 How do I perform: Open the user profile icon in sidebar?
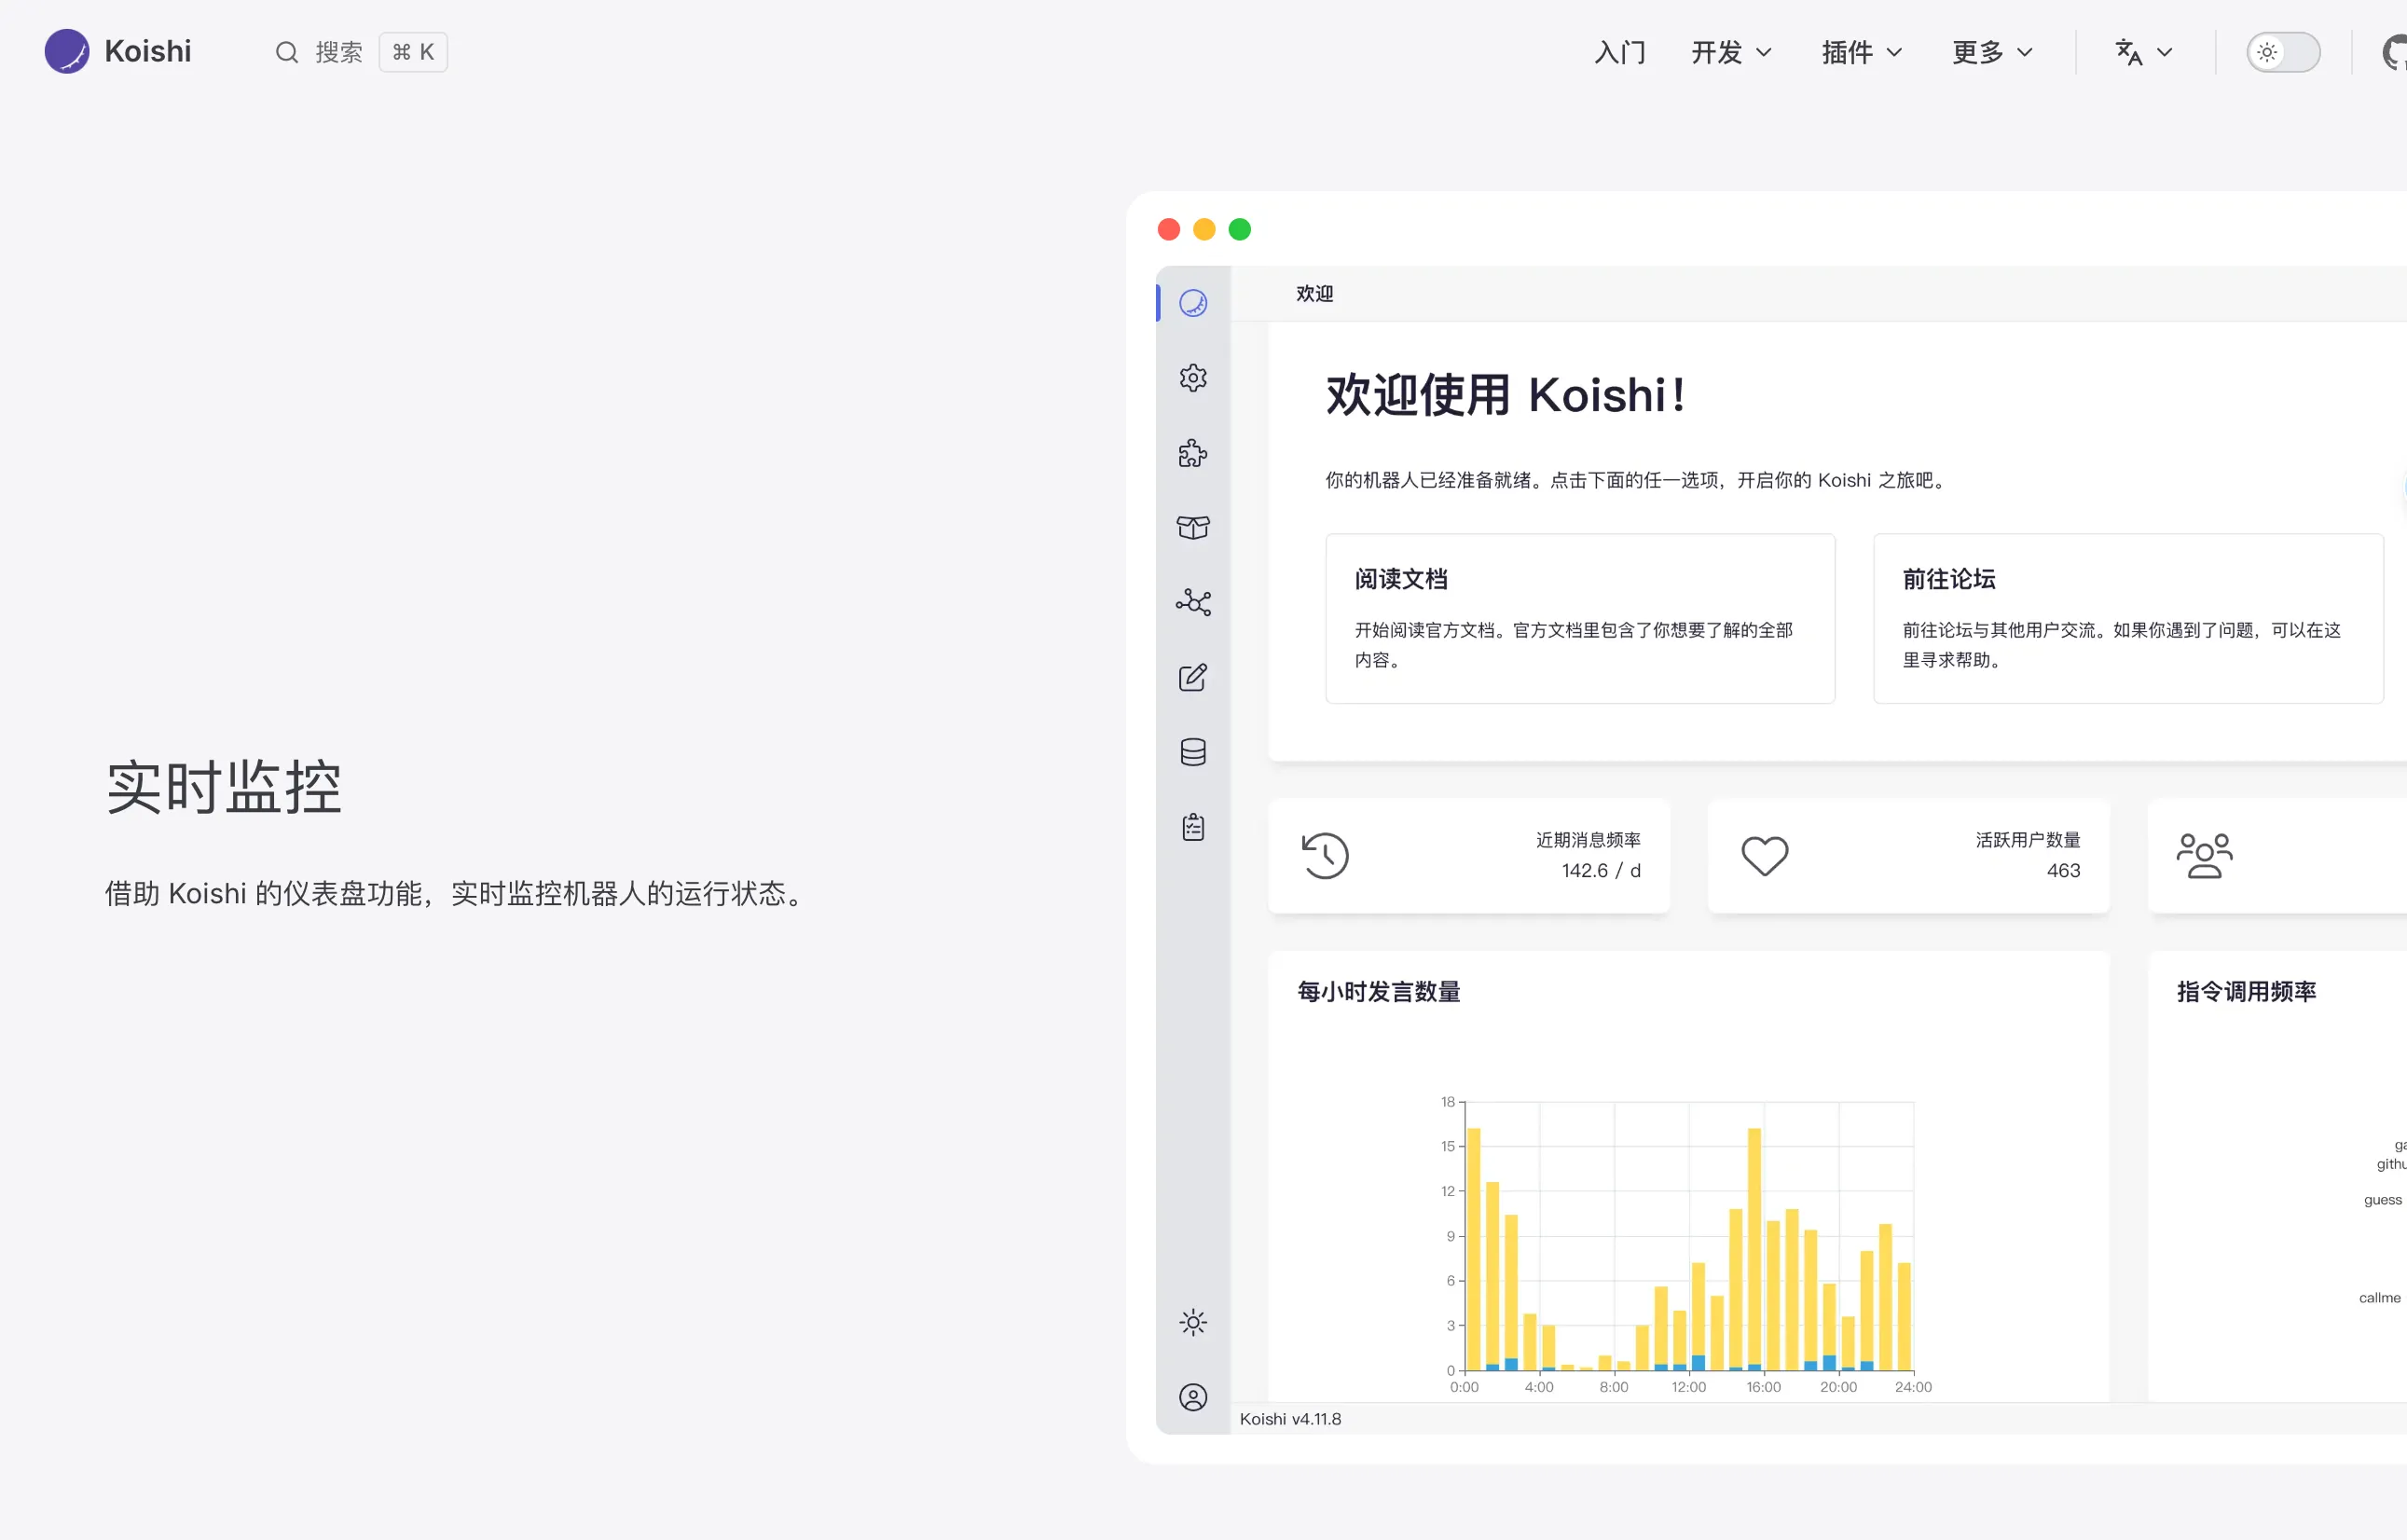(1192, 1397)
